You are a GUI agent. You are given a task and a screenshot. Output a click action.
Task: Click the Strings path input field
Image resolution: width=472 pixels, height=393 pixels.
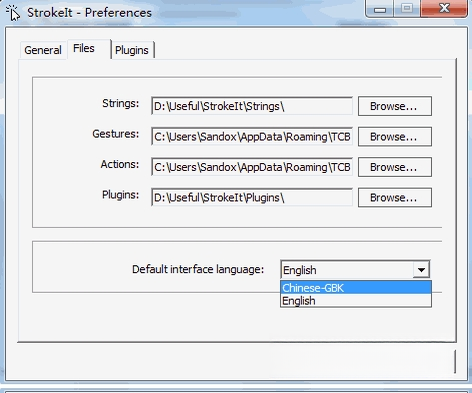pyautogui.click(x=252, y=106)
